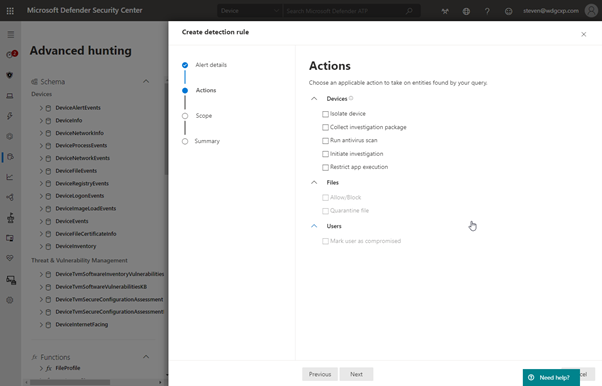This screenshot has height=386, width=602.
Task: Enable Run antivirus scan option
Action: pos(325,141)
